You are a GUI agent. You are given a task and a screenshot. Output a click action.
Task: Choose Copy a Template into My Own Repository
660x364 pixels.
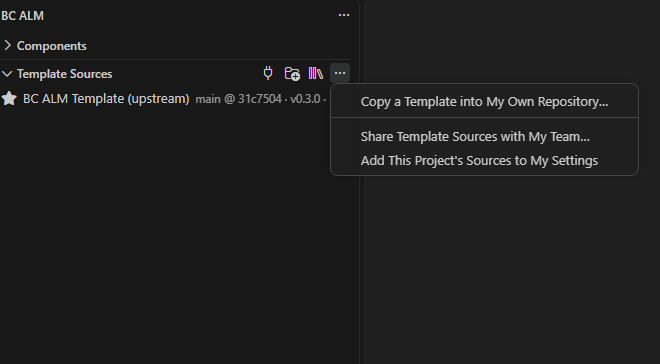(484, 102)
